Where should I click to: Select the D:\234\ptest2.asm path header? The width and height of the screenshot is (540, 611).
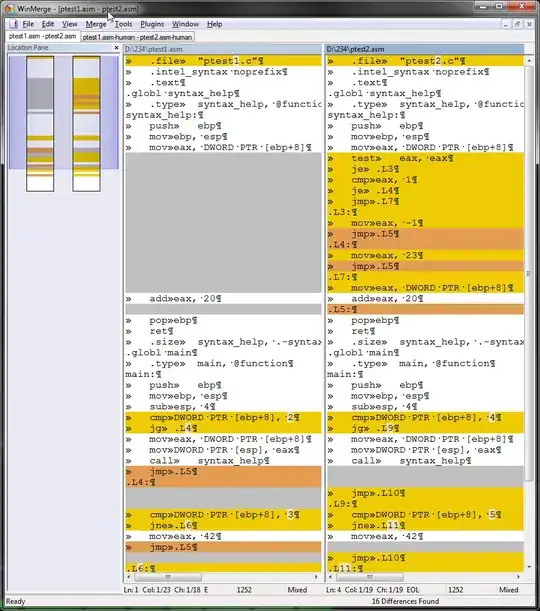click(x=424, y=49)
